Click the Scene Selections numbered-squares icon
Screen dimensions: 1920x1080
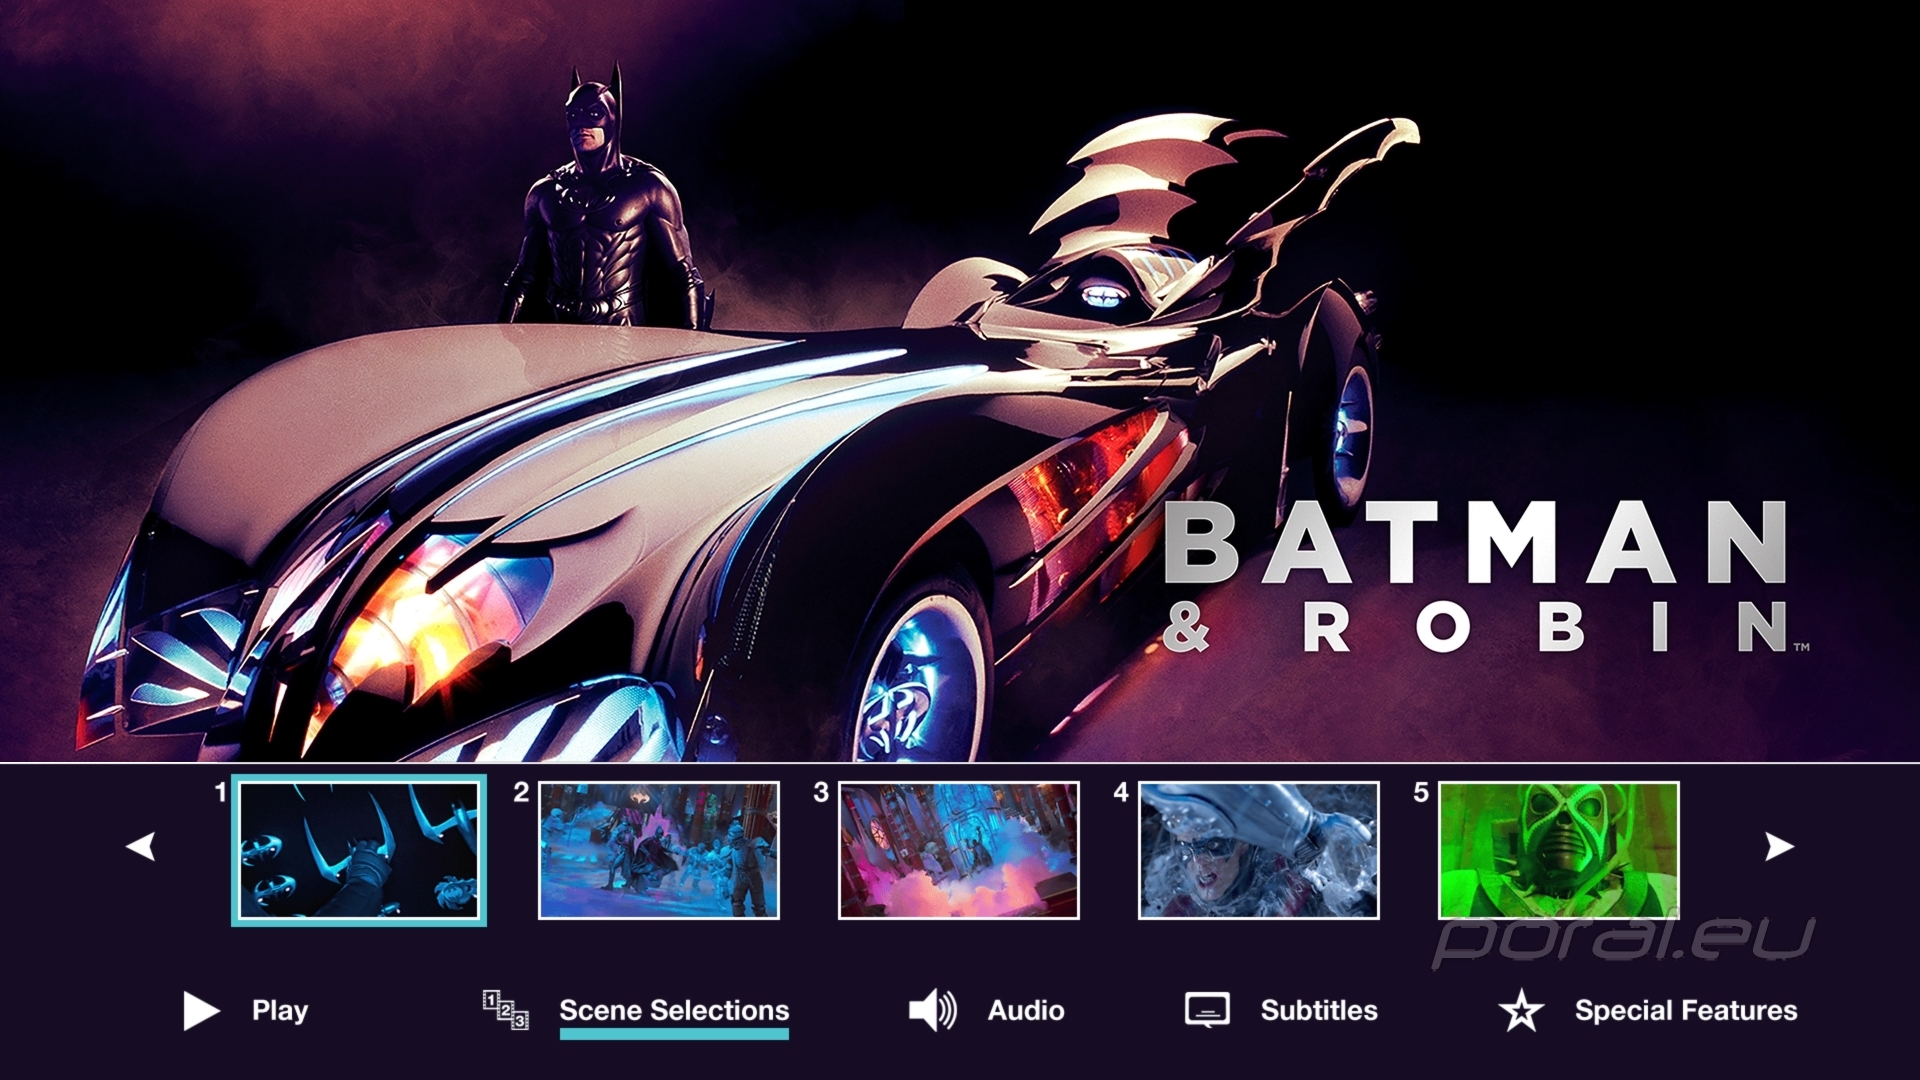pyautogui.click(x=505, y=1010)
